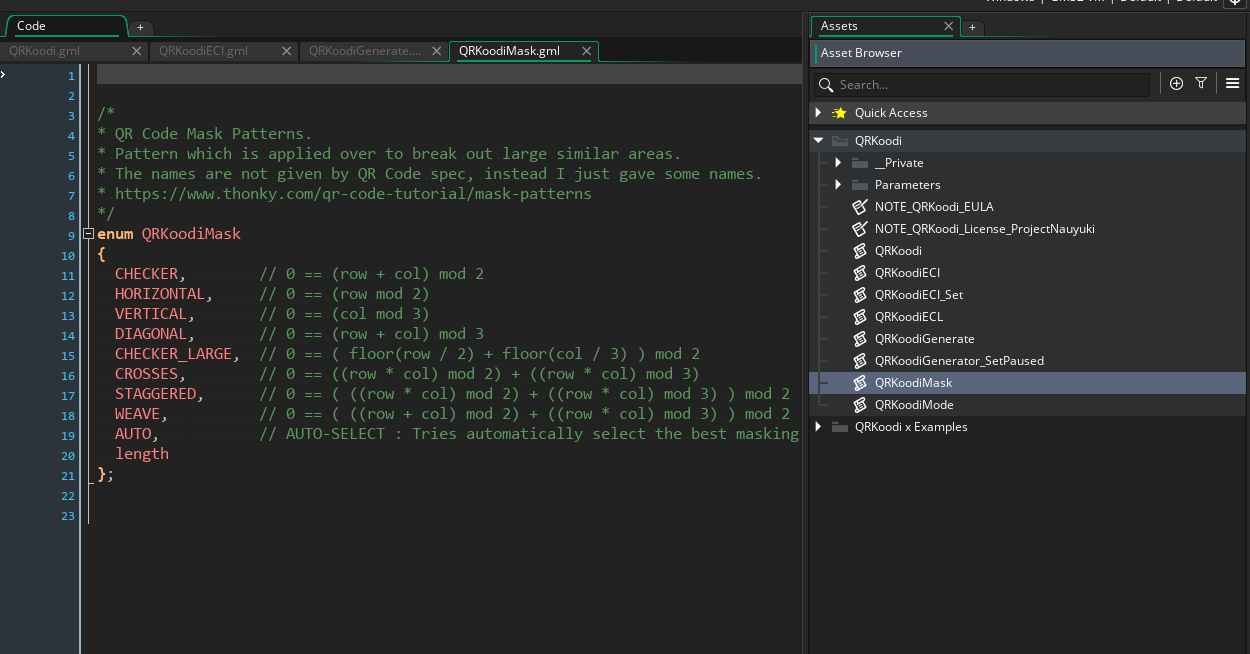
Task: Expand the Parameters folder
Action: pyautogui.click(x=838, y=185)
